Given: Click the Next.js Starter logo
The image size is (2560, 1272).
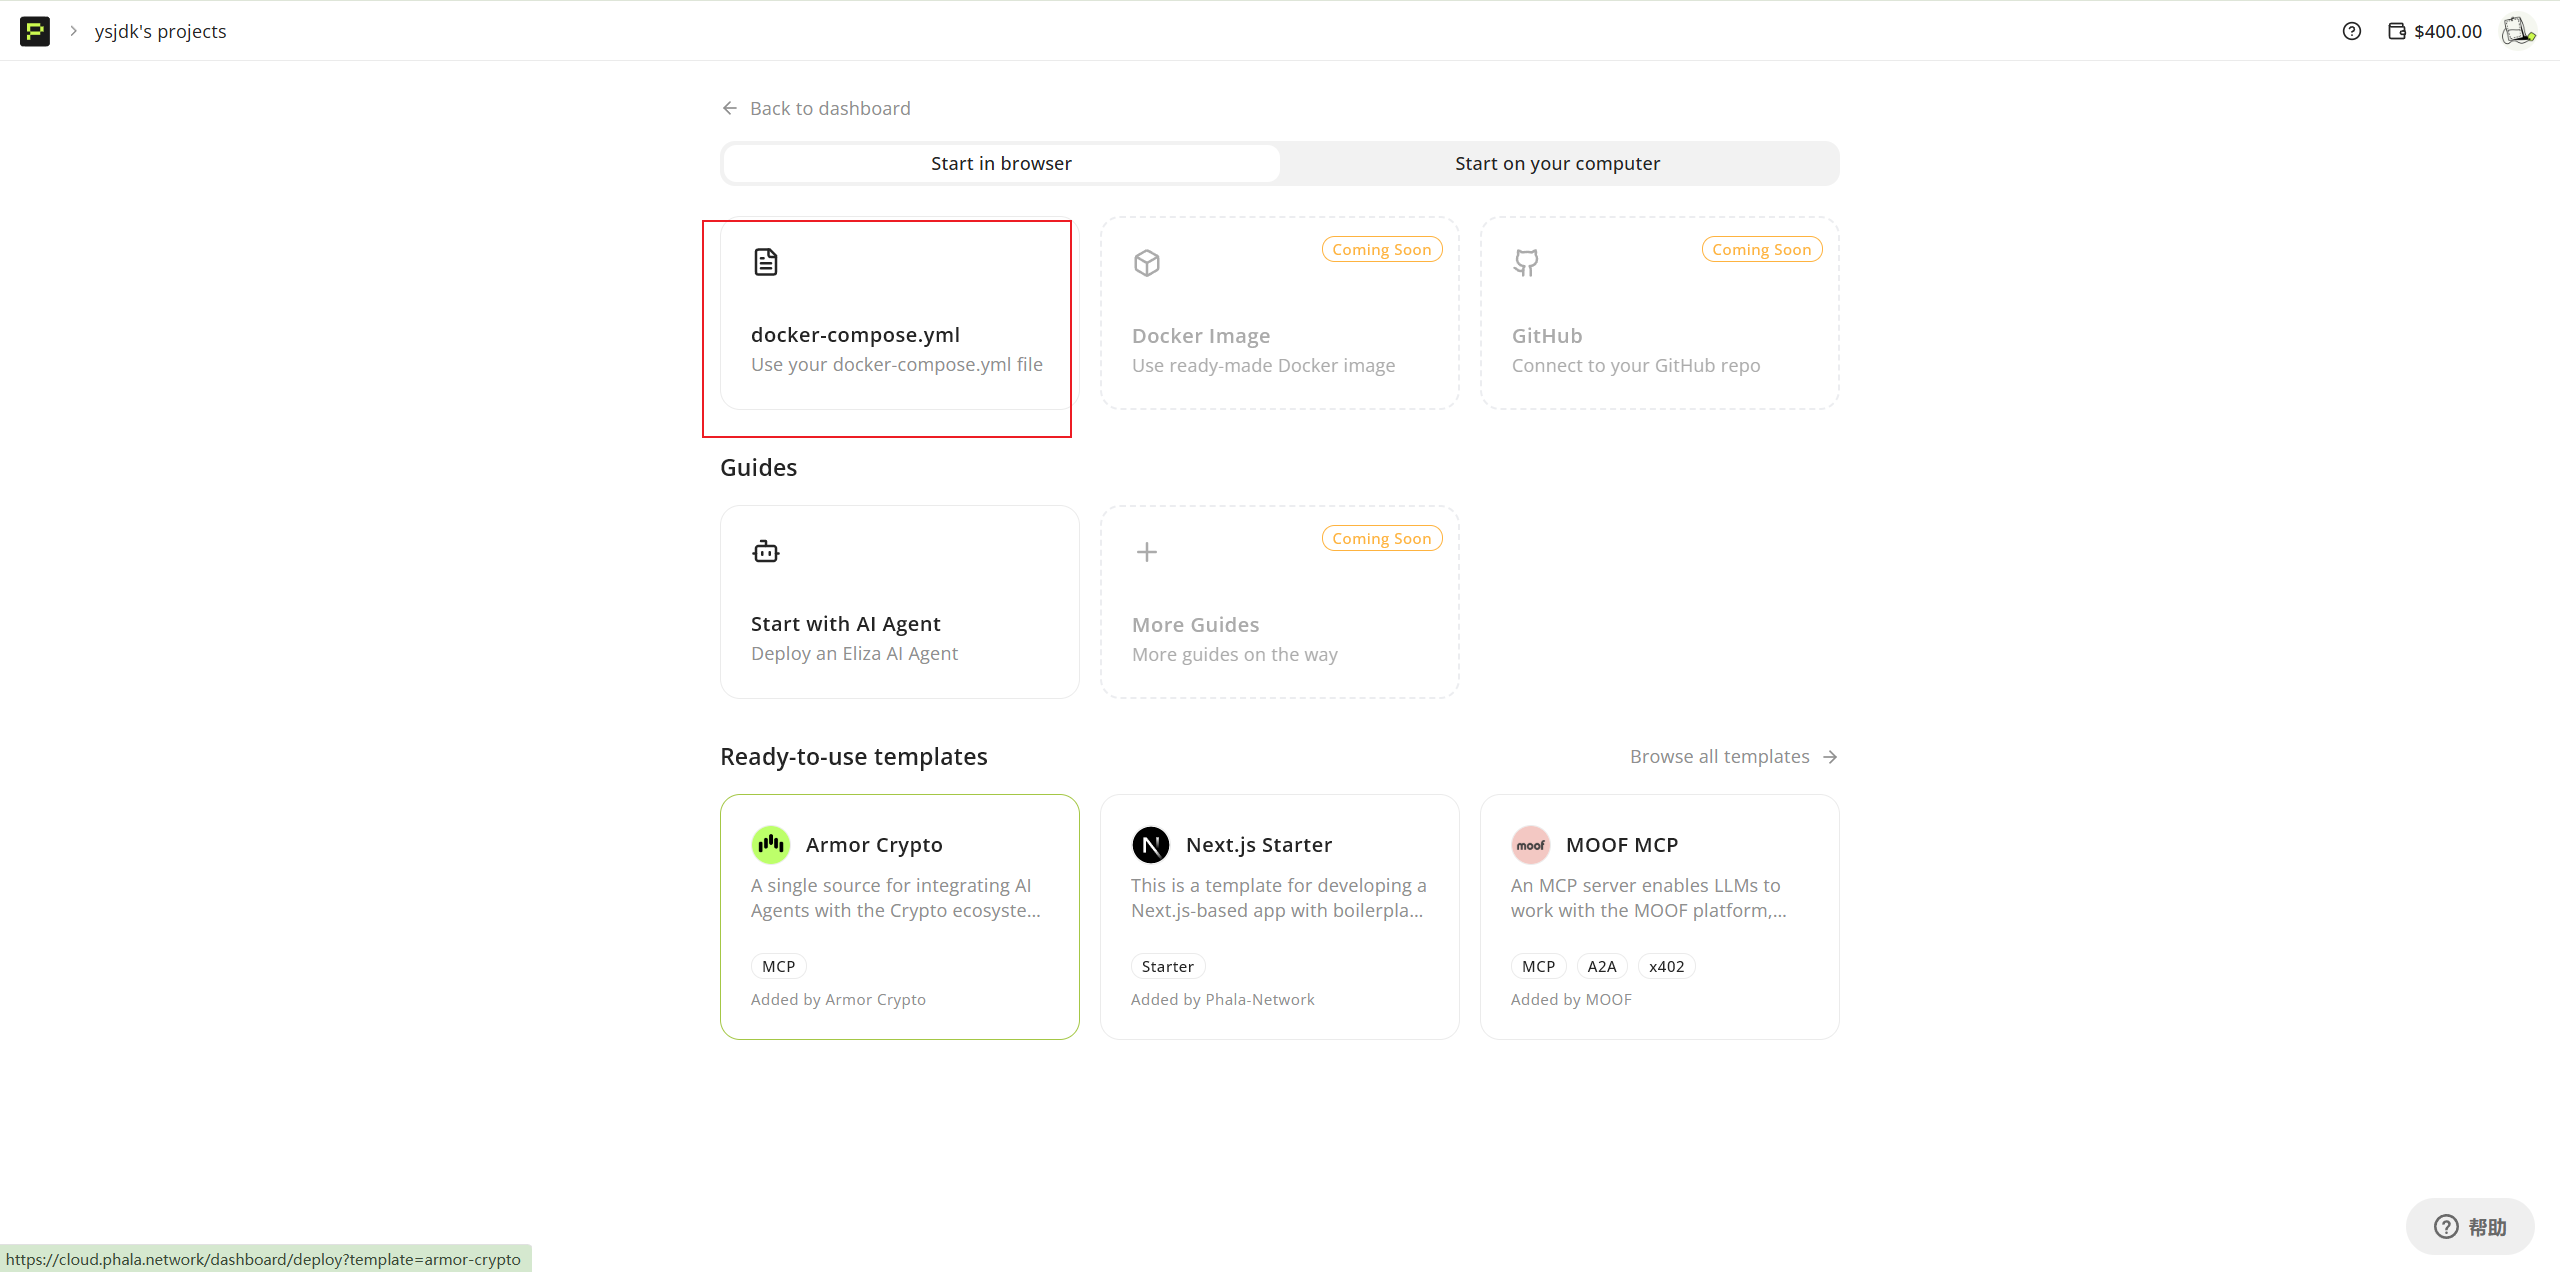Looking at the screenshot, I should (1151, 845).
